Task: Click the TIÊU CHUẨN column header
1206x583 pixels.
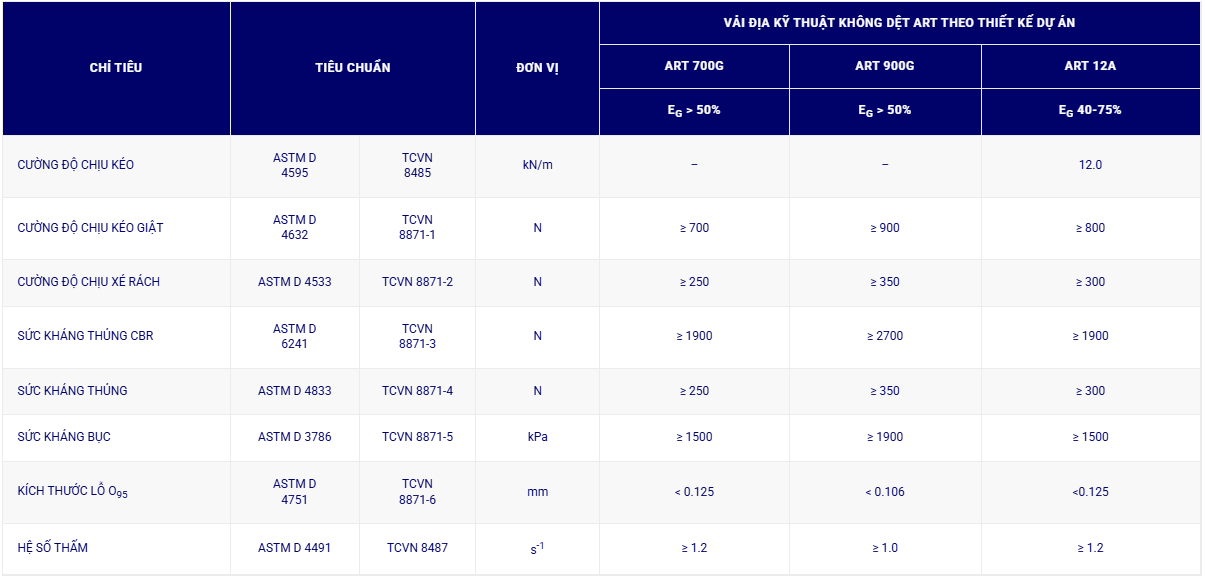Action: coord(352,68)
